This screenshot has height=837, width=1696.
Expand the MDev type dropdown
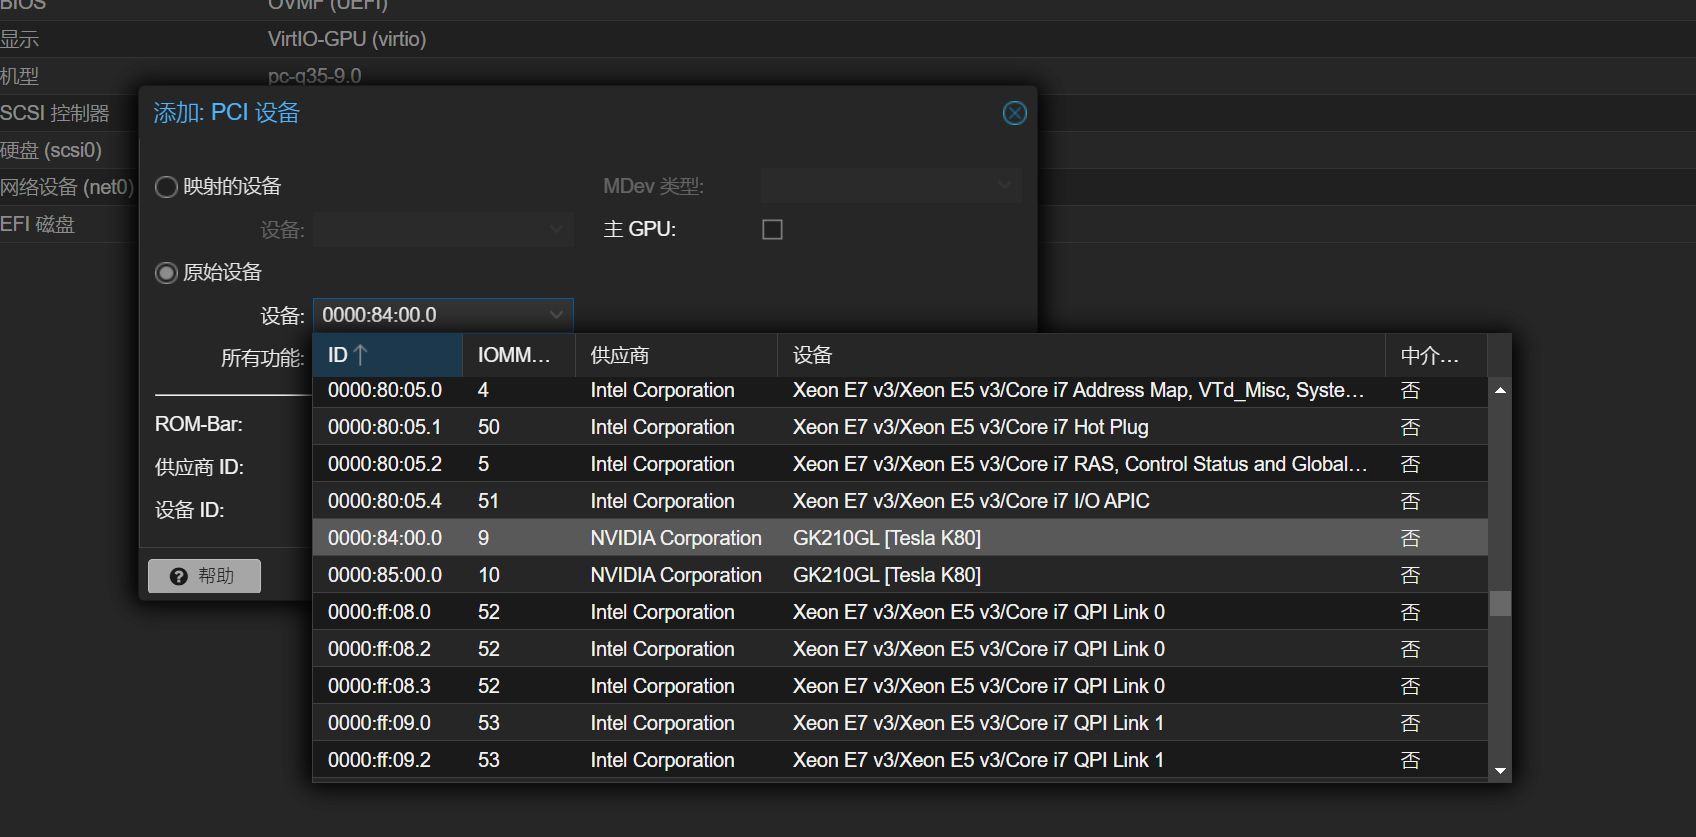(1004, 186)
